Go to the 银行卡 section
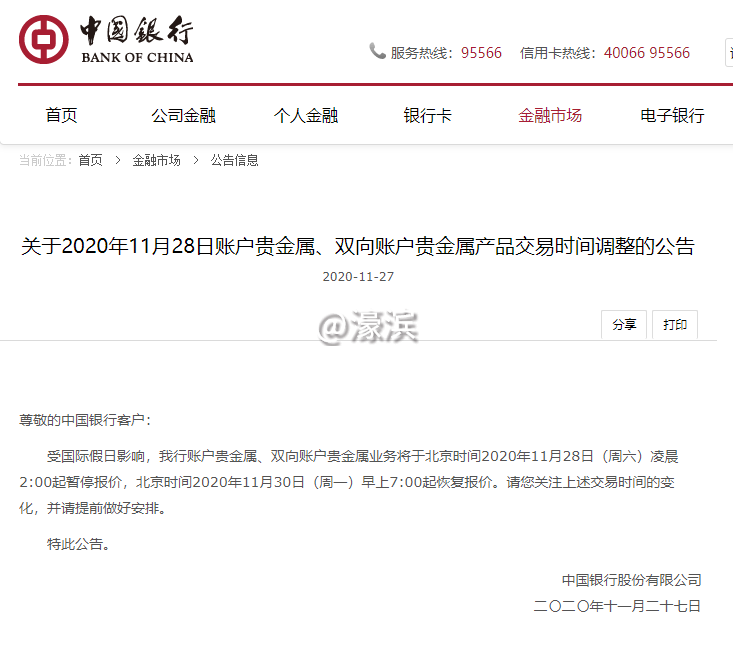The image size is (733, 650). (x=428, y=115)
